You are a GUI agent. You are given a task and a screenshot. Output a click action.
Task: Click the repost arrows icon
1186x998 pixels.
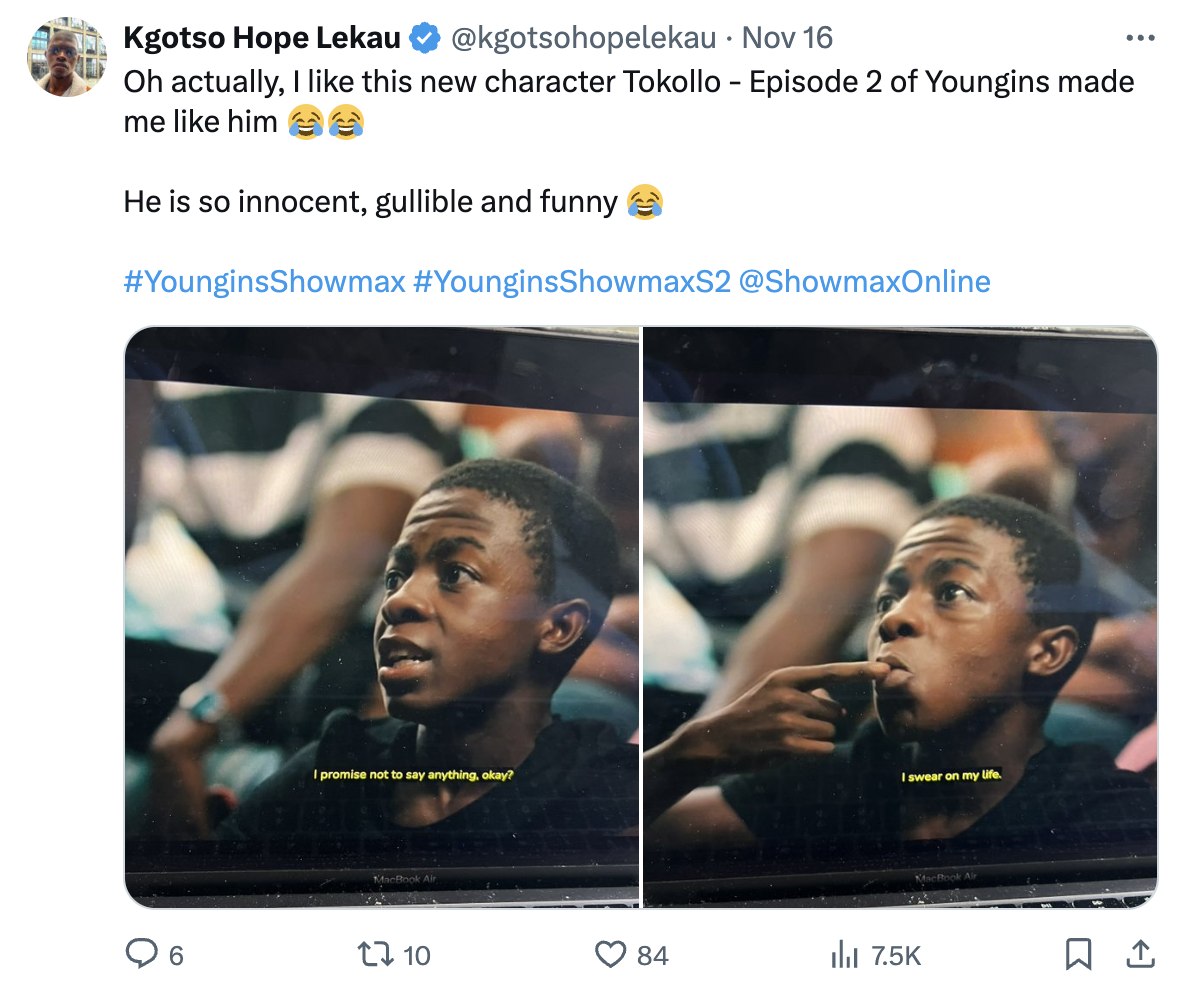(375, 955)
